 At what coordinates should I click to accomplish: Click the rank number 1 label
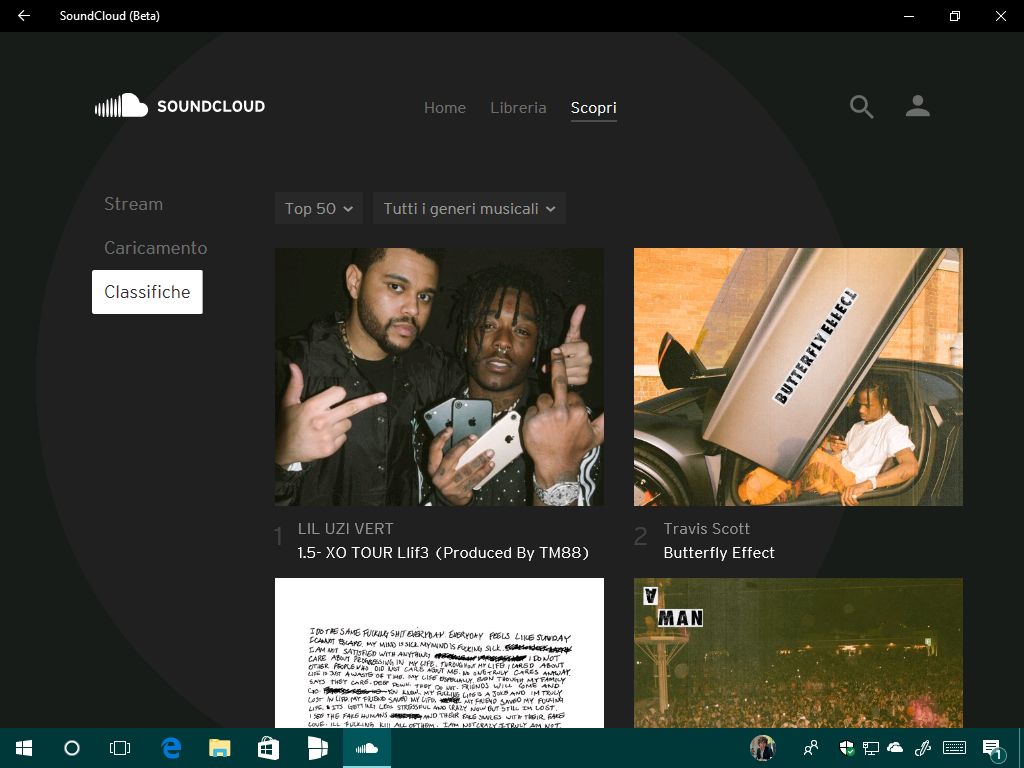(279, 537)
